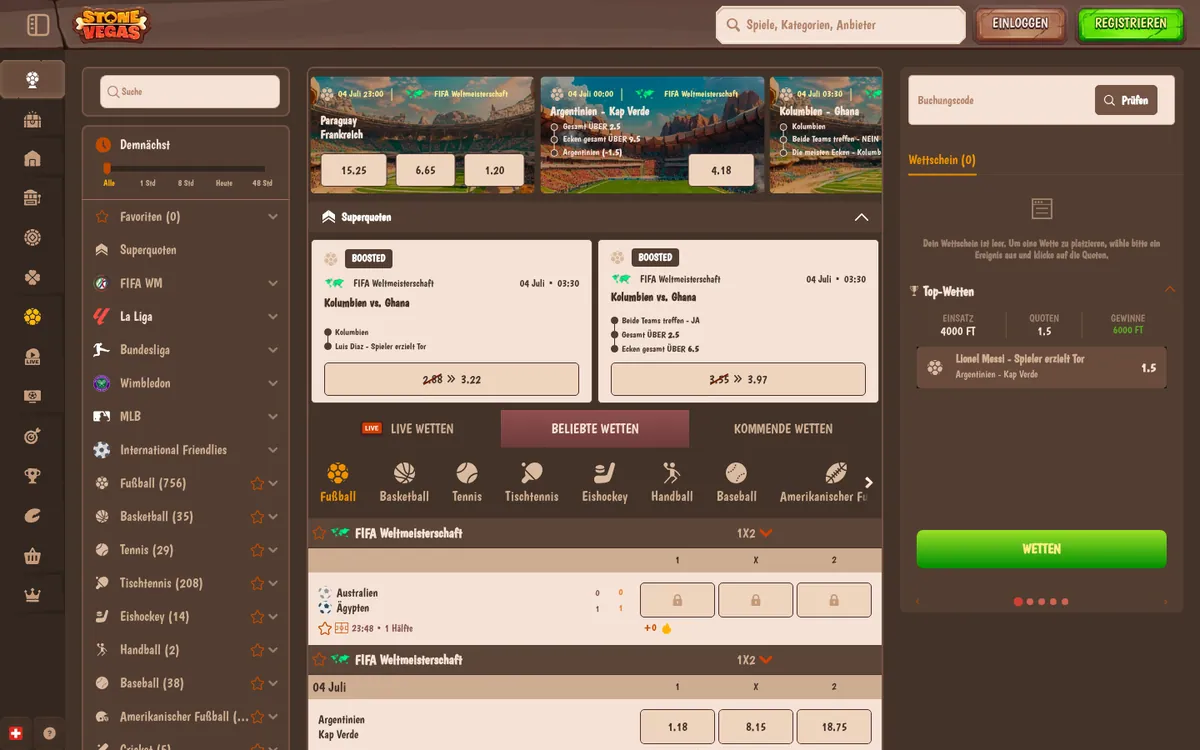Click the Buchungscode input field
The width and height of the screenshot is (1200, 750).
(1002, 100)
